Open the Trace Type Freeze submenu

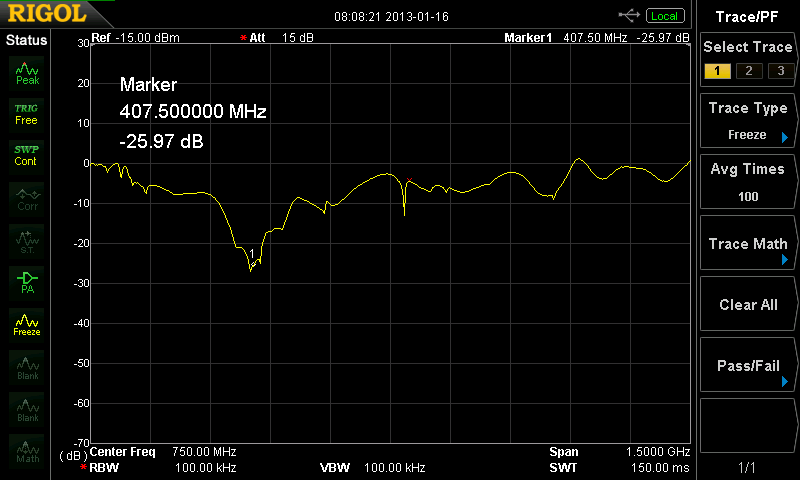click(x=747, y=121)
